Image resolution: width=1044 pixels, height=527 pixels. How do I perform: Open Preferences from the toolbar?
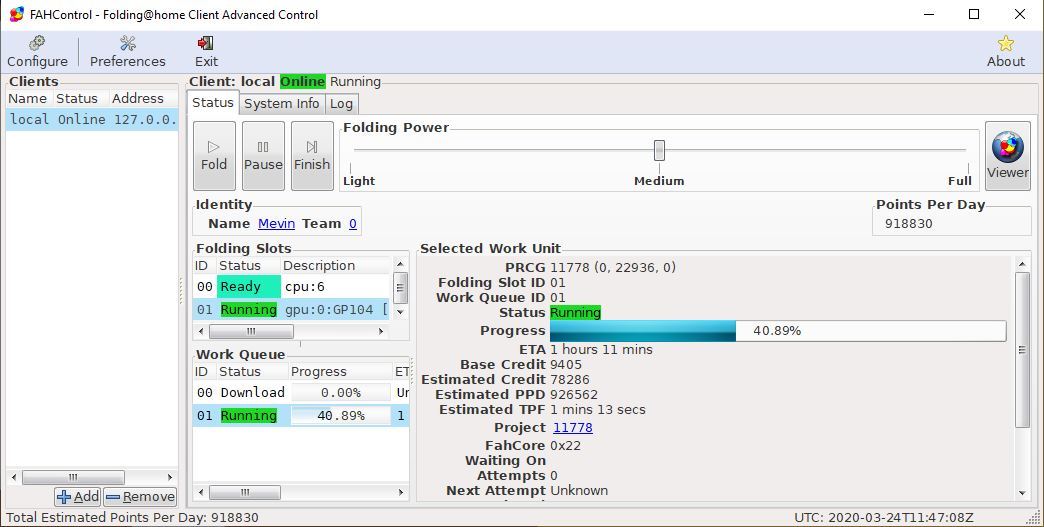point(127,52)
